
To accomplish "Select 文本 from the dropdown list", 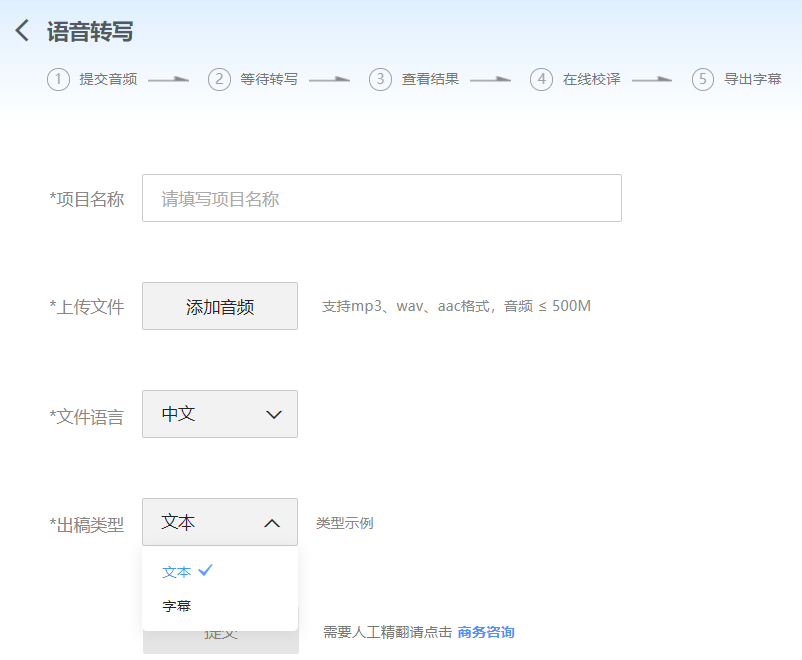I will click(x=177, y=572).
